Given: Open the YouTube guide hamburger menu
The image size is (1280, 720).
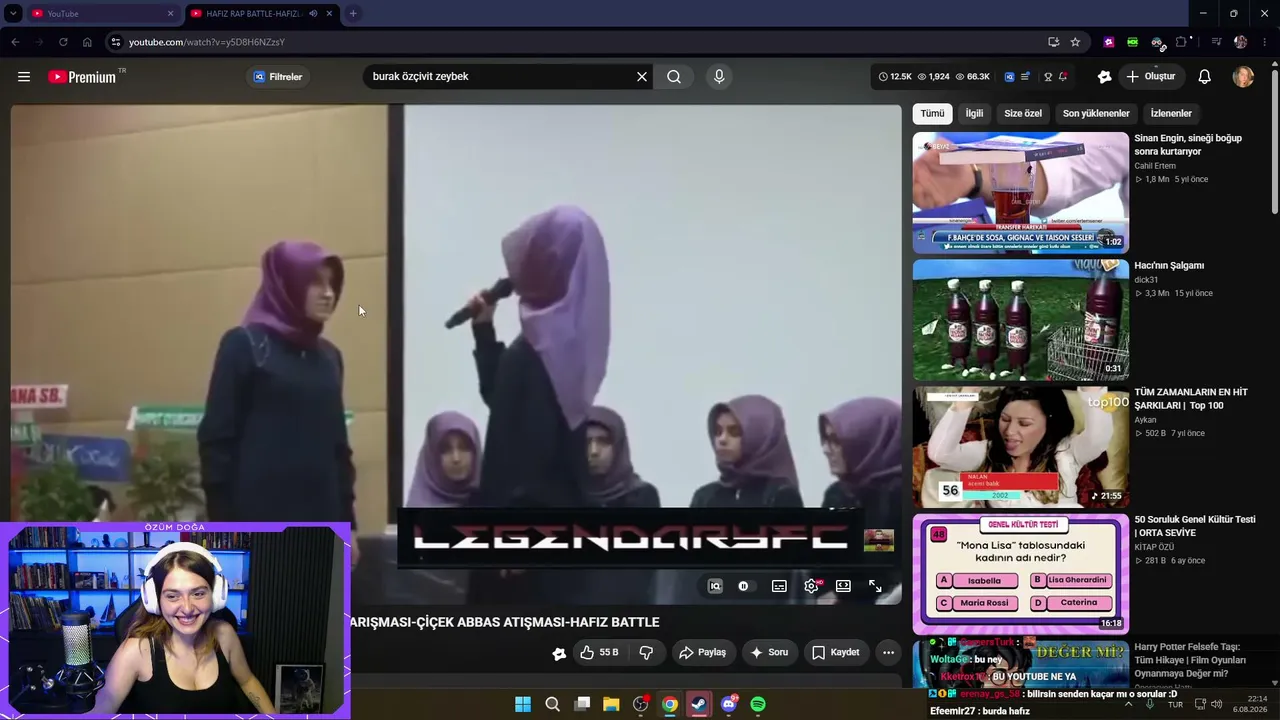Looking at the screenshot, I should point(24,77).
